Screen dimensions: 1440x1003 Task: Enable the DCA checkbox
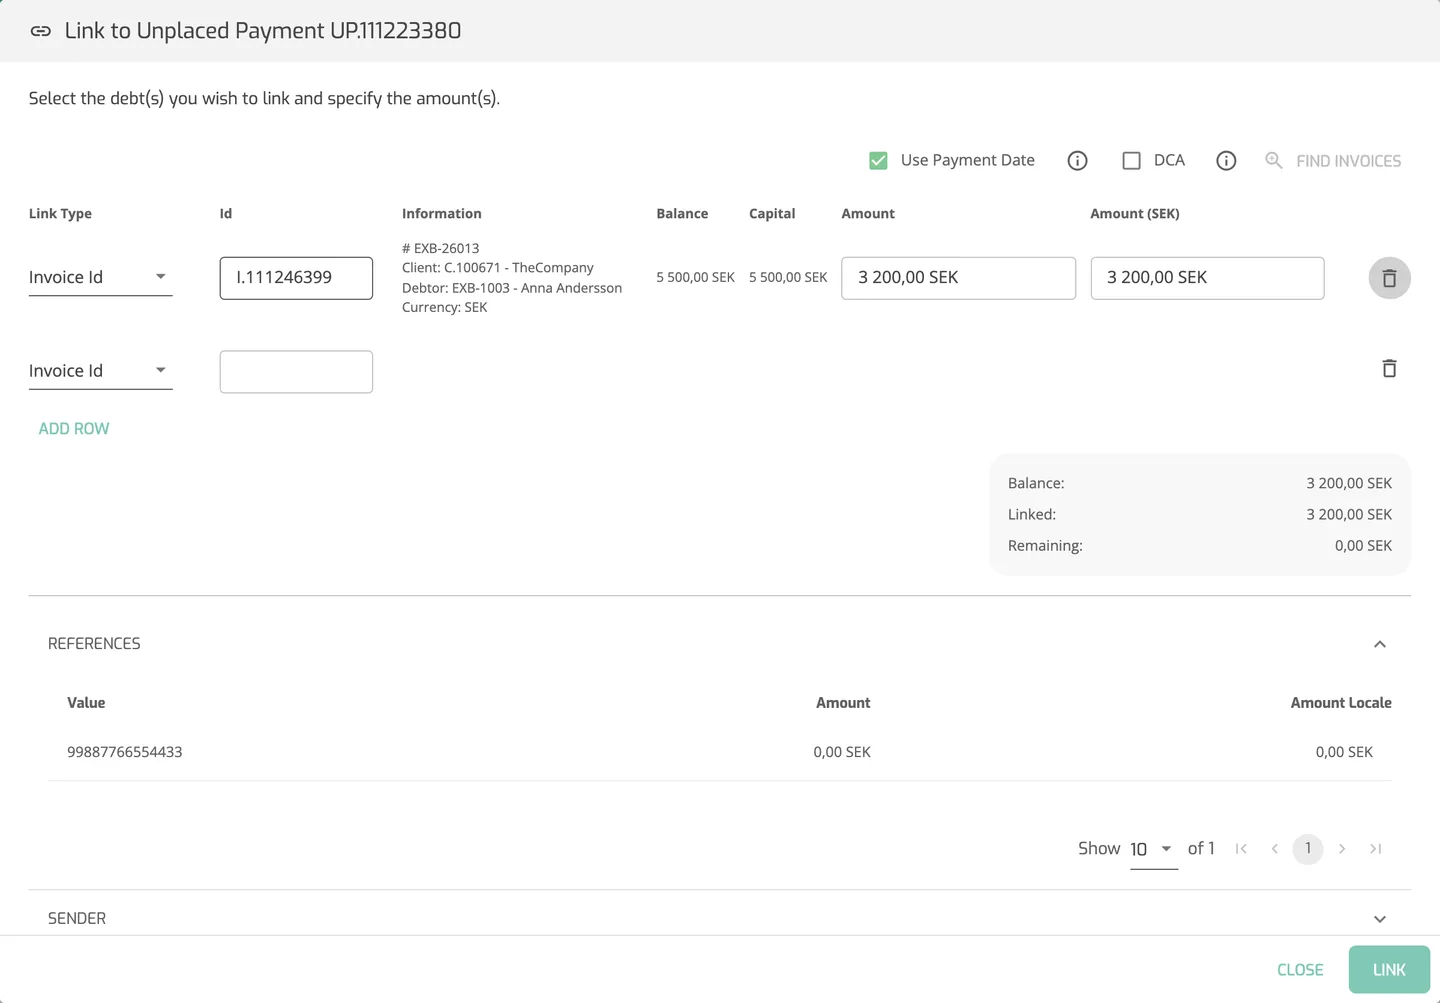[1131, 161]
